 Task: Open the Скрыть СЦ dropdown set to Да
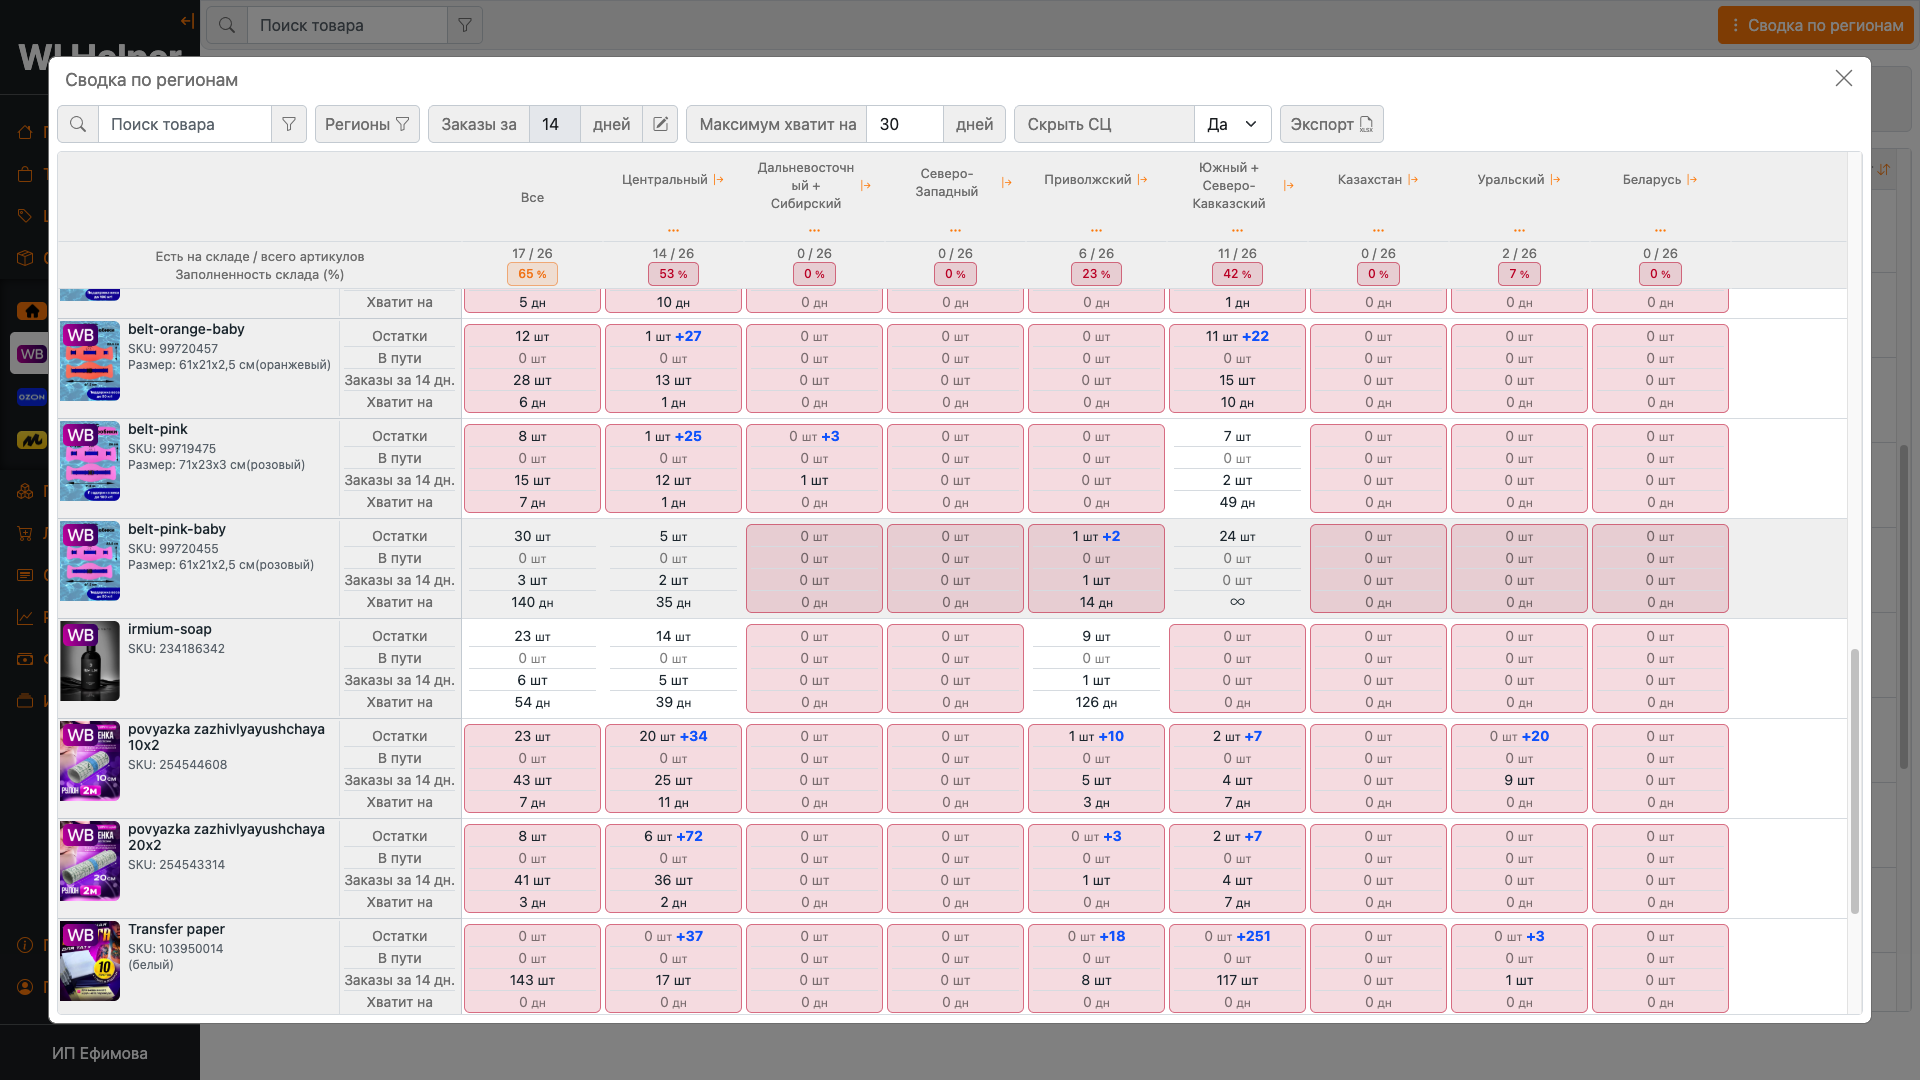(1232, 124)
